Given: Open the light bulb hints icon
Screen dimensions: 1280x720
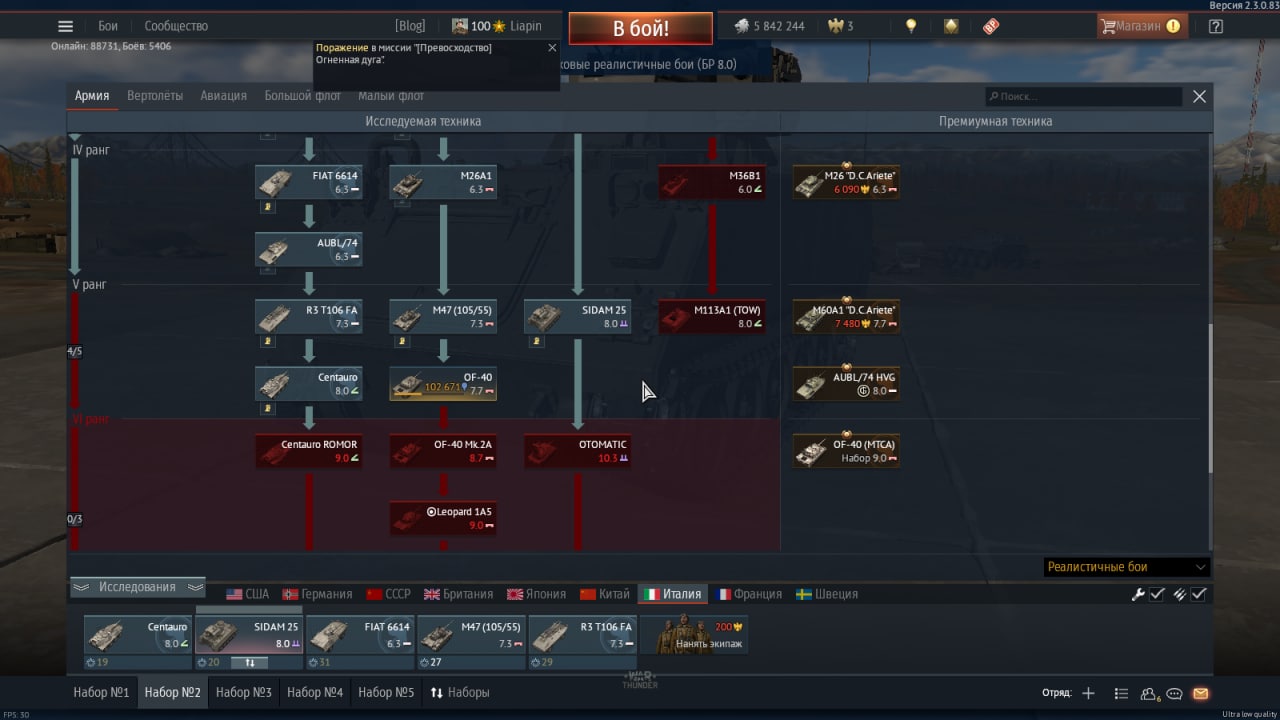Looking at the screenshot, I should [x=911, y=26].
